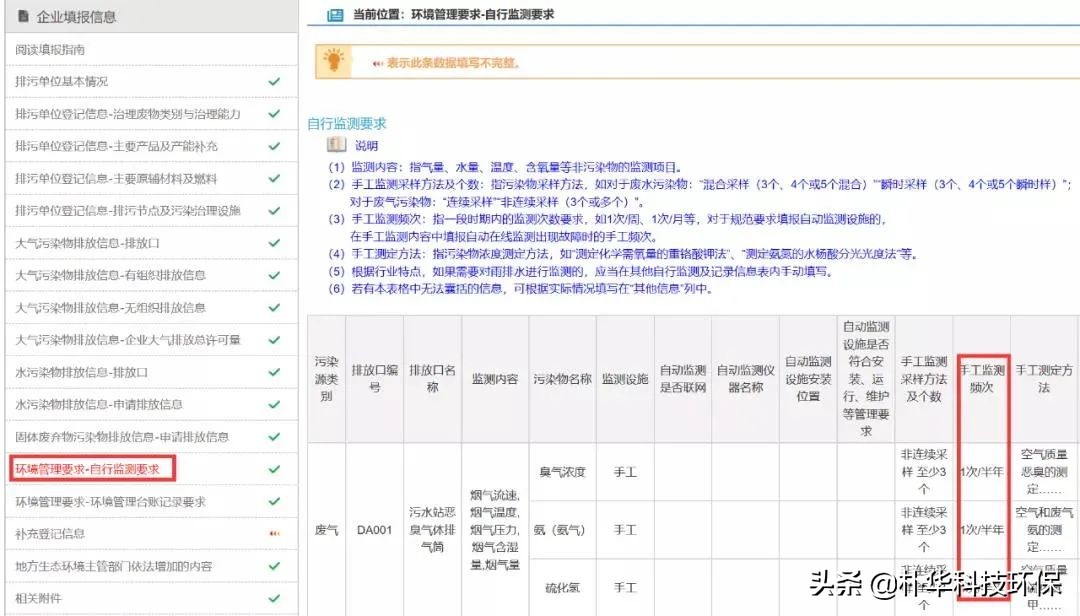Click the 说明 book icon
The width and height of the screenshot is (1080, 616).
pyautogui.click(x=336, y=145)
